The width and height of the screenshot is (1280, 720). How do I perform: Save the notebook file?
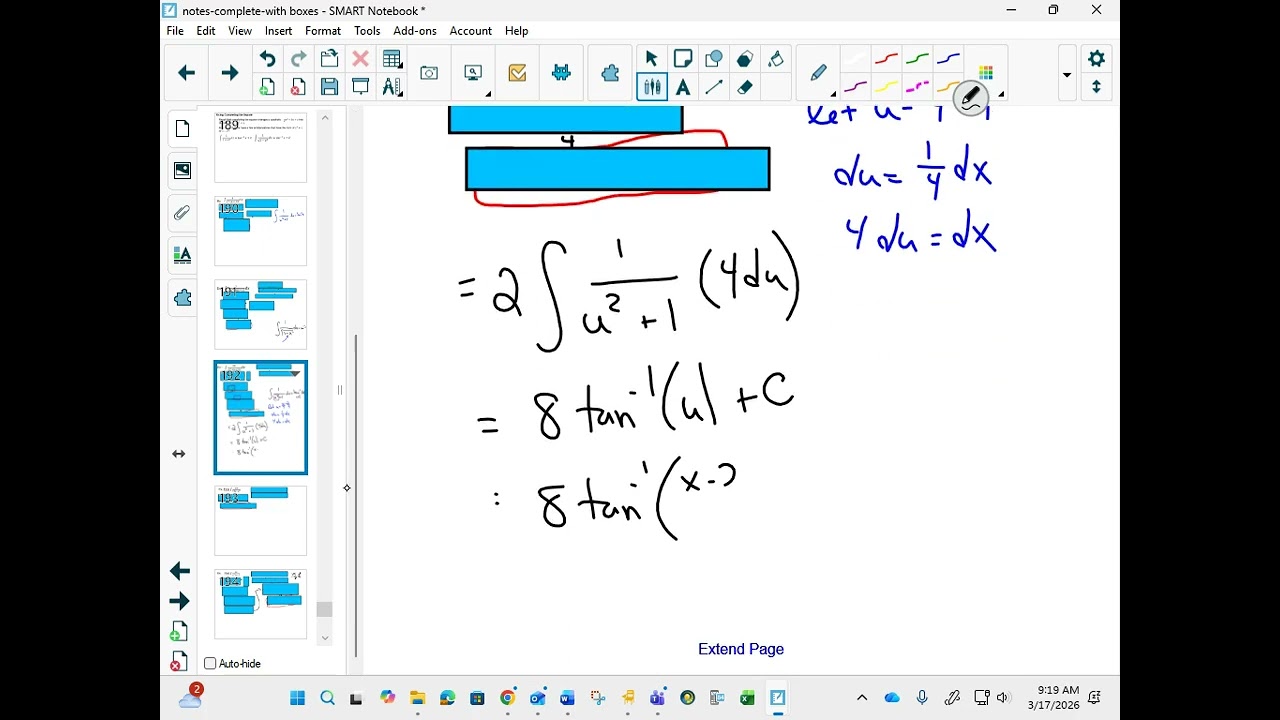click(x=329, y=87)
